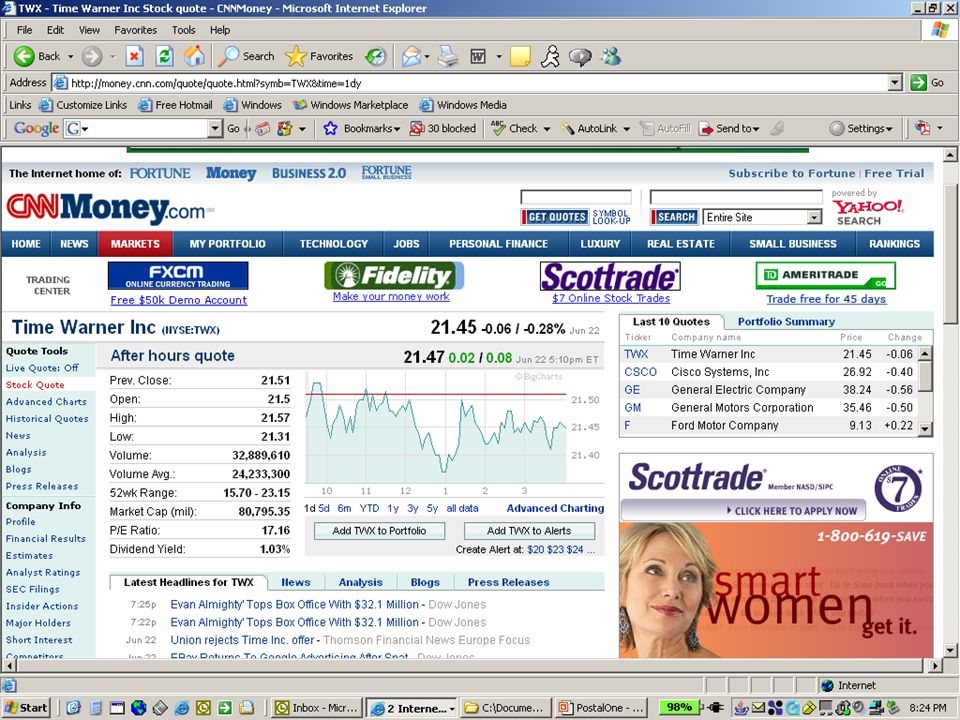Run spell Check in Google toolbar
The height and width of the screenshot is (720, 960).
coord(514,129)
